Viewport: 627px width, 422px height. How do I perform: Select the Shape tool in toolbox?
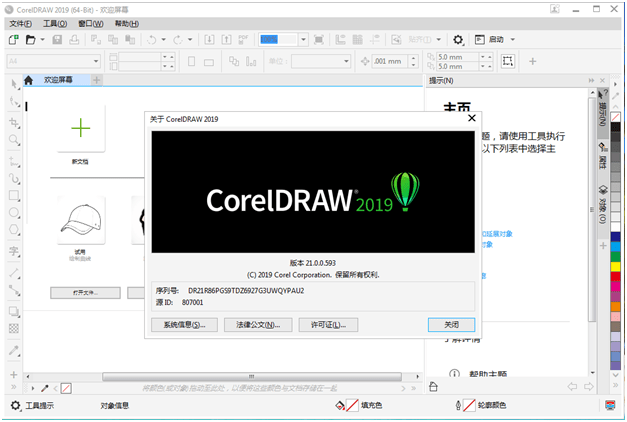(x=14, y=102)
